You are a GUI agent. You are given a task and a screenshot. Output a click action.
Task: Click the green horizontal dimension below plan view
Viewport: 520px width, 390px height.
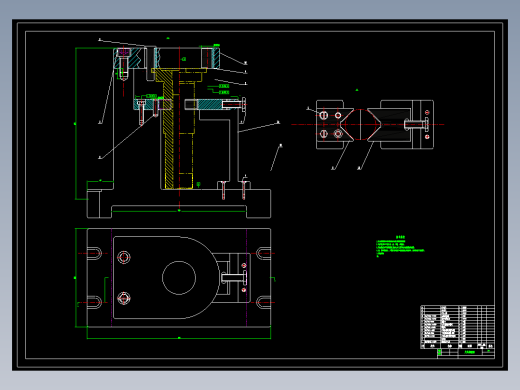[x=179, y=338]
